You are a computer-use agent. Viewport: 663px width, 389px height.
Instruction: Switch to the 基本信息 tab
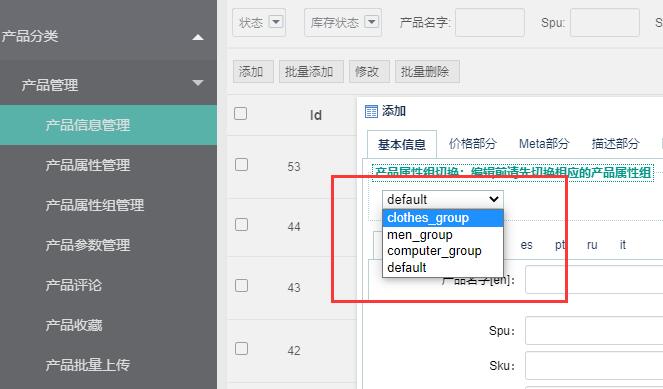402,144
